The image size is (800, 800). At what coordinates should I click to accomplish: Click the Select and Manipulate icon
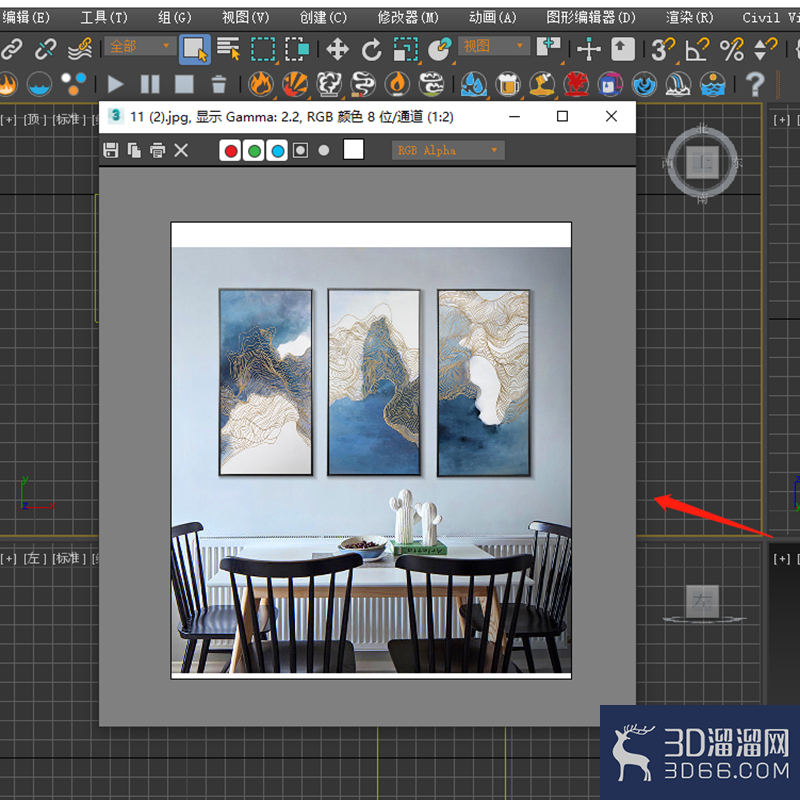589,49
